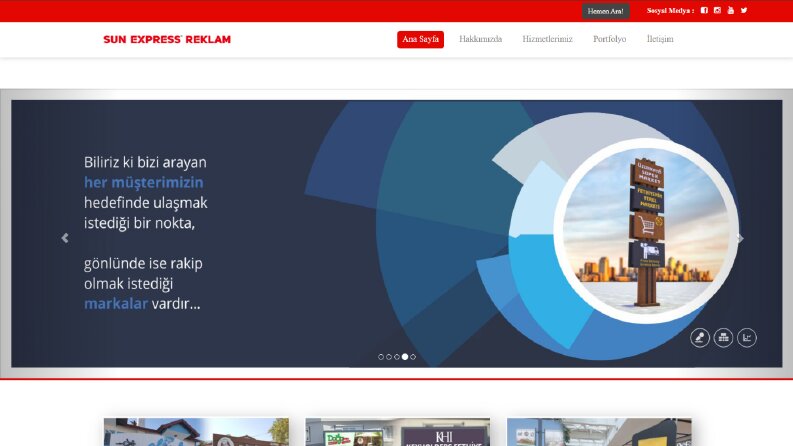Click the circular signpost image on the slide
793x446 pixels.
click(x=646, y=231)
